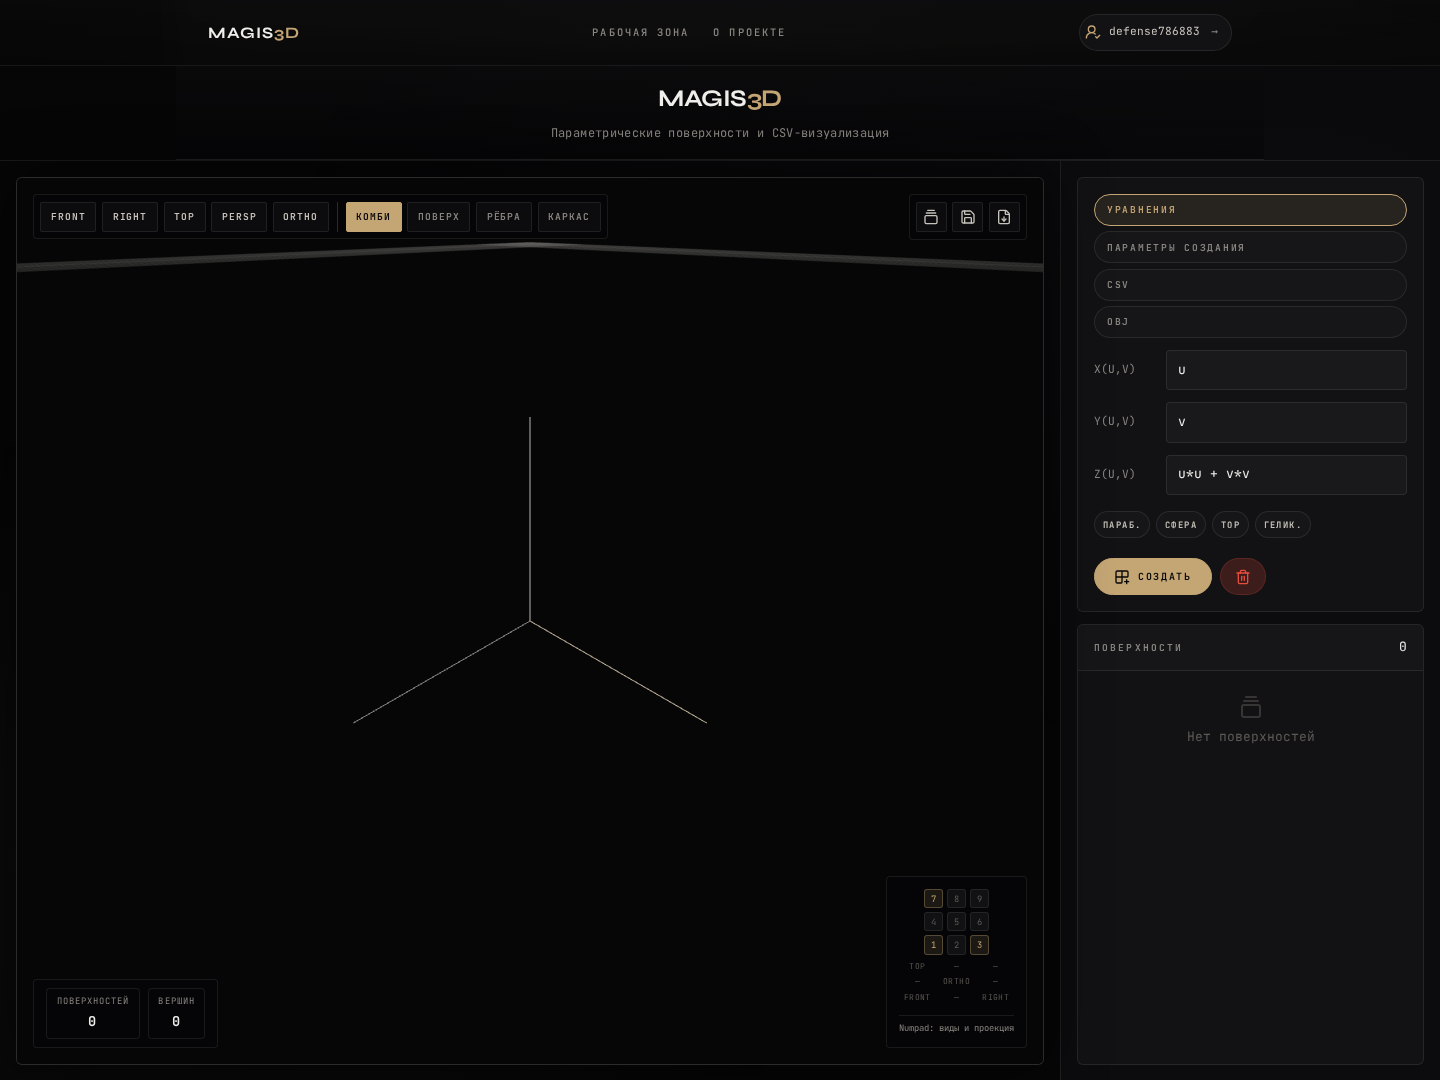Go to О ПРОЕКТЕ in the top menu

coord(749,33)
